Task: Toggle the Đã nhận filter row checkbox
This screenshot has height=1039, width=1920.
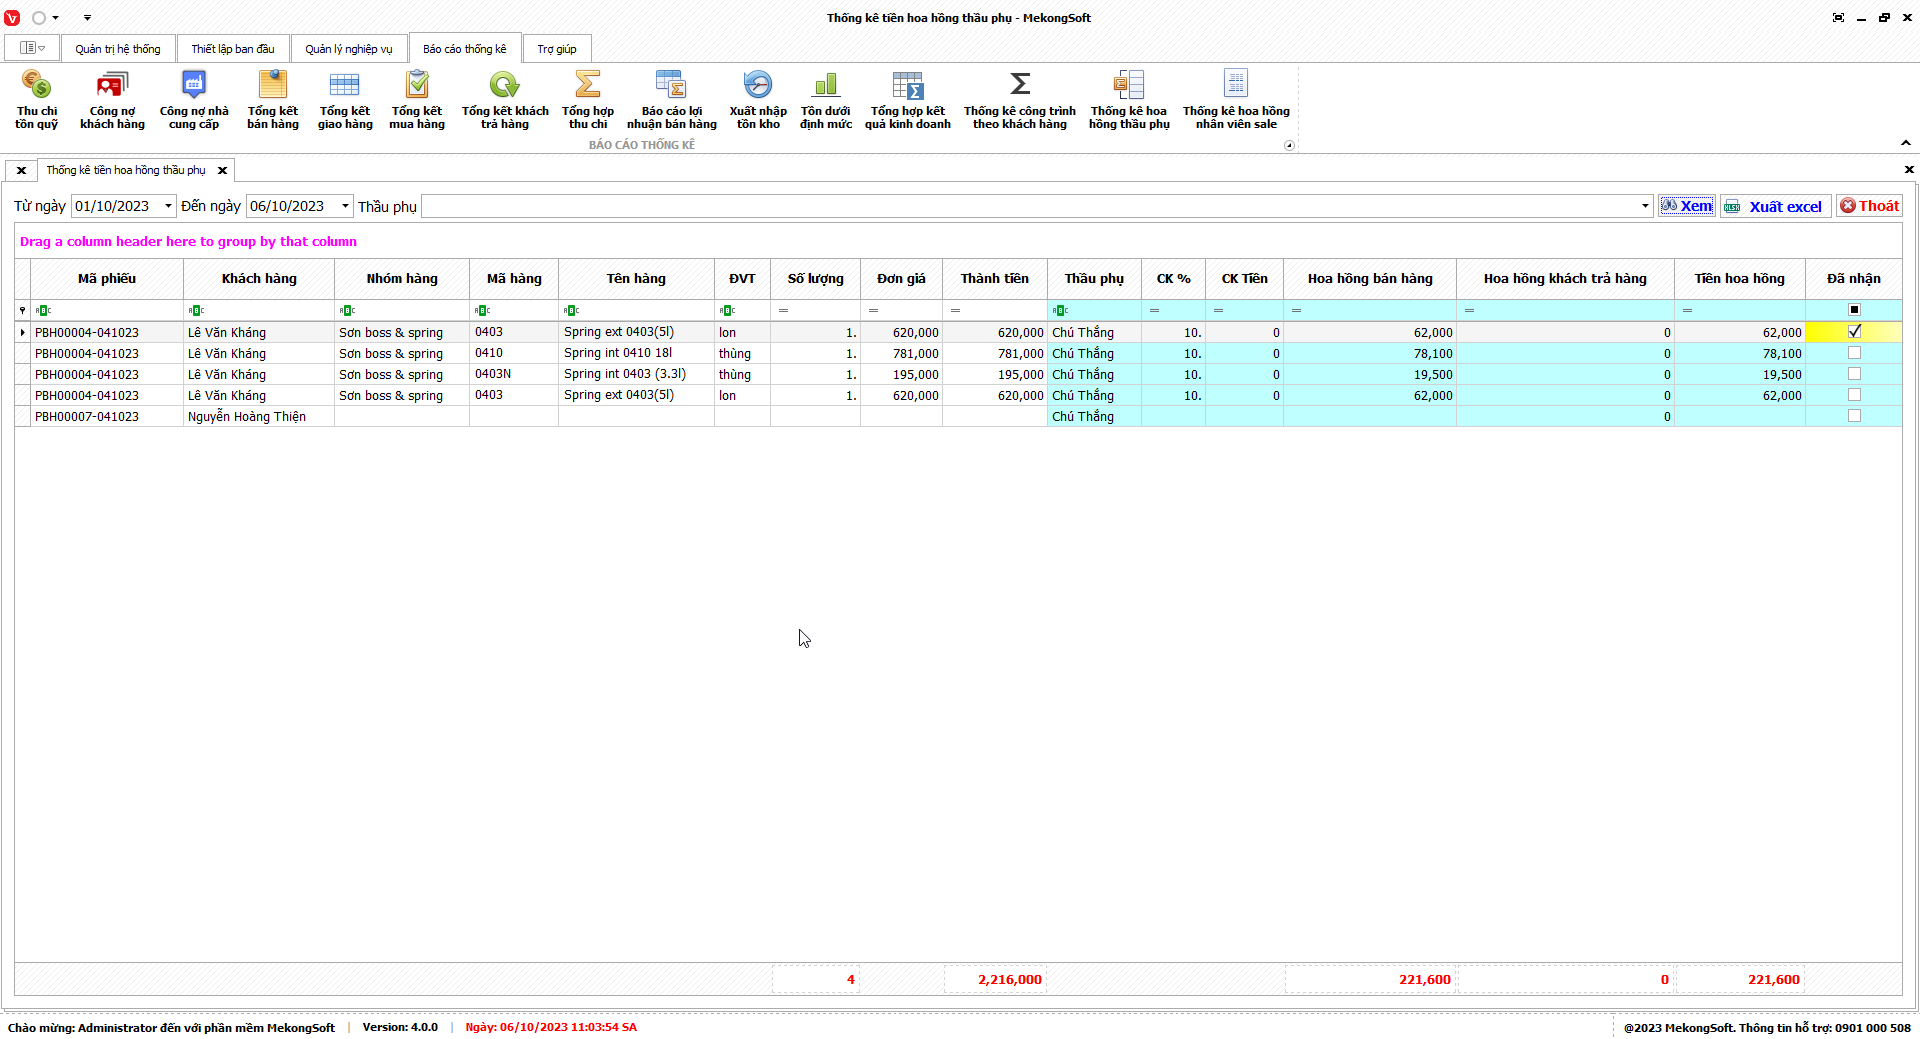Action: click(x=1854, y=310)
